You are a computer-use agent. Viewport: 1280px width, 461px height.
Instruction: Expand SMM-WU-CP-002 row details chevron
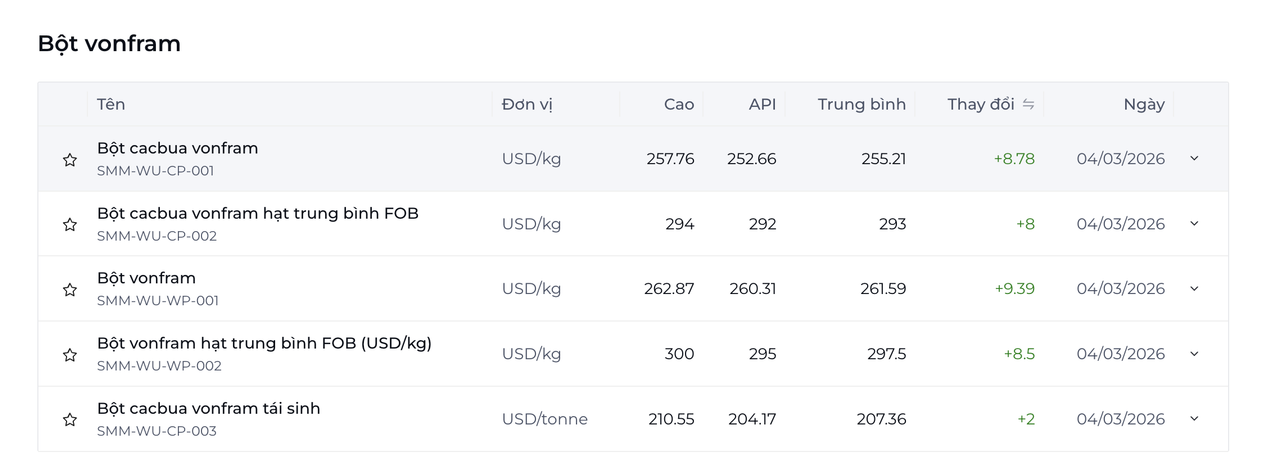tap(1194, 223)
